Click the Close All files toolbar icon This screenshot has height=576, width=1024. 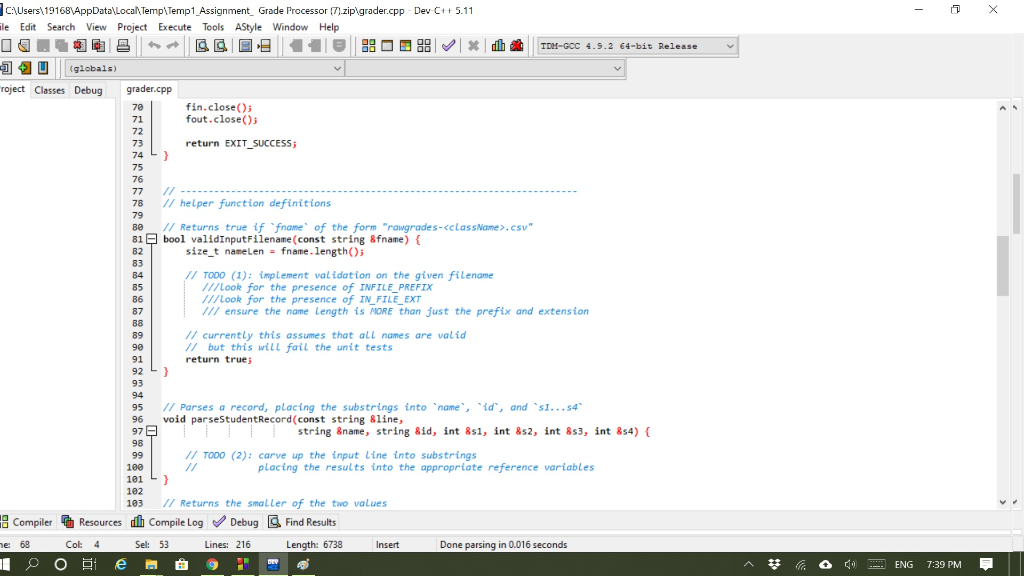click(x=98, y=46)
